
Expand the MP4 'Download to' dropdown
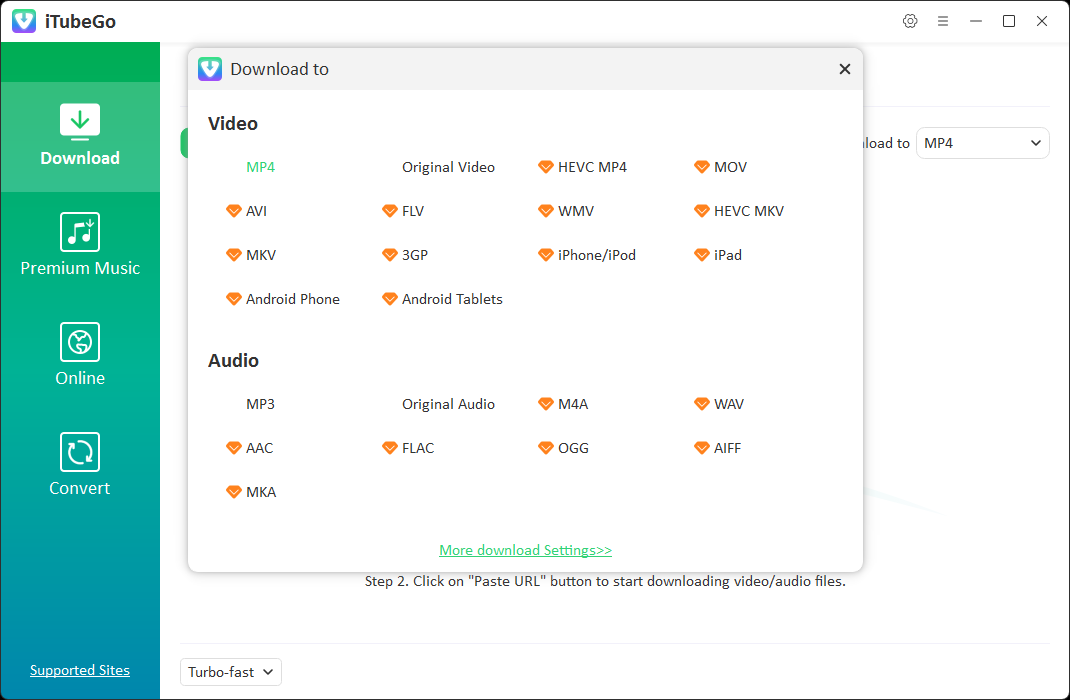click(x=982, y=143)
